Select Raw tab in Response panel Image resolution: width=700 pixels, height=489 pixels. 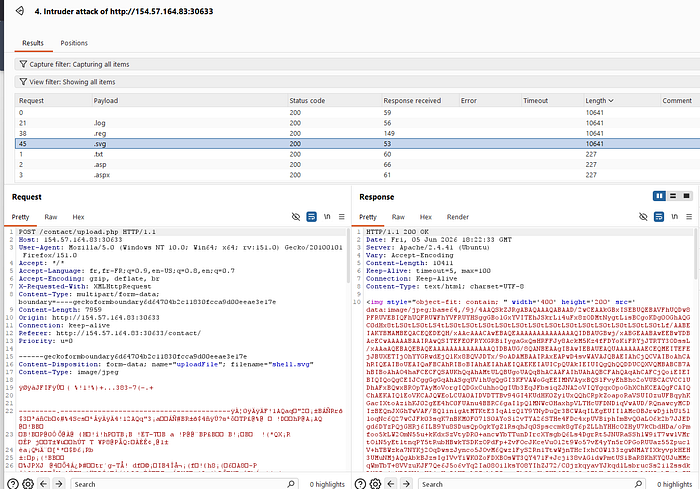coord(398,217)
